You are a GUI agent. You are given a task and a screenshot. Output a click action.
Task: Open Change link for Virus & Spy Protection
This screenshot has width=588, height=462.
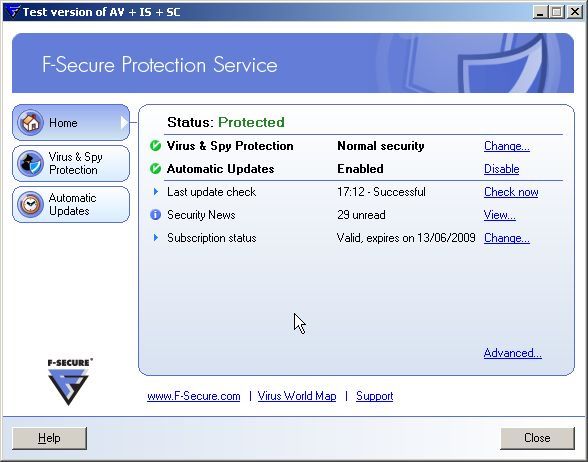pos(507,146)
